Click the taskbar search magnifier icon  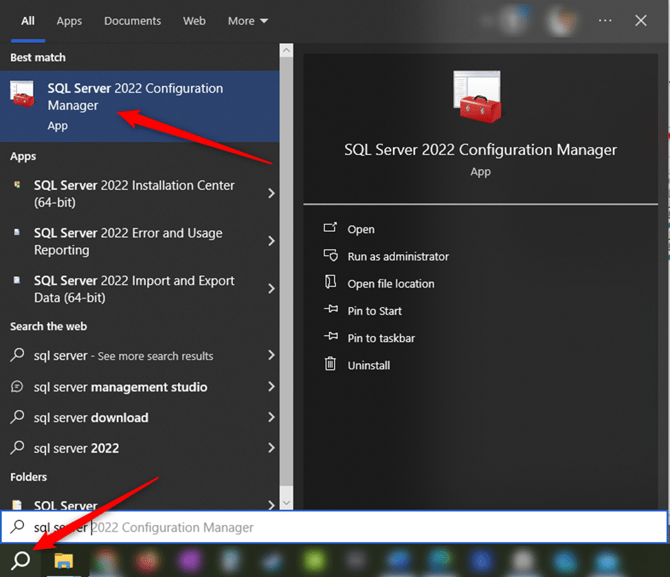21,559
